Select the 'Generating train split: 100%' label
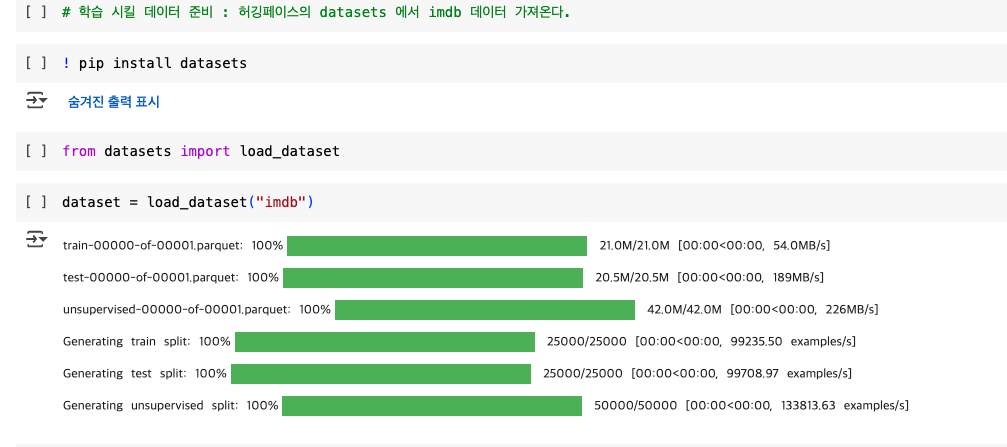 pyautogui.click(x=146, y=342)
